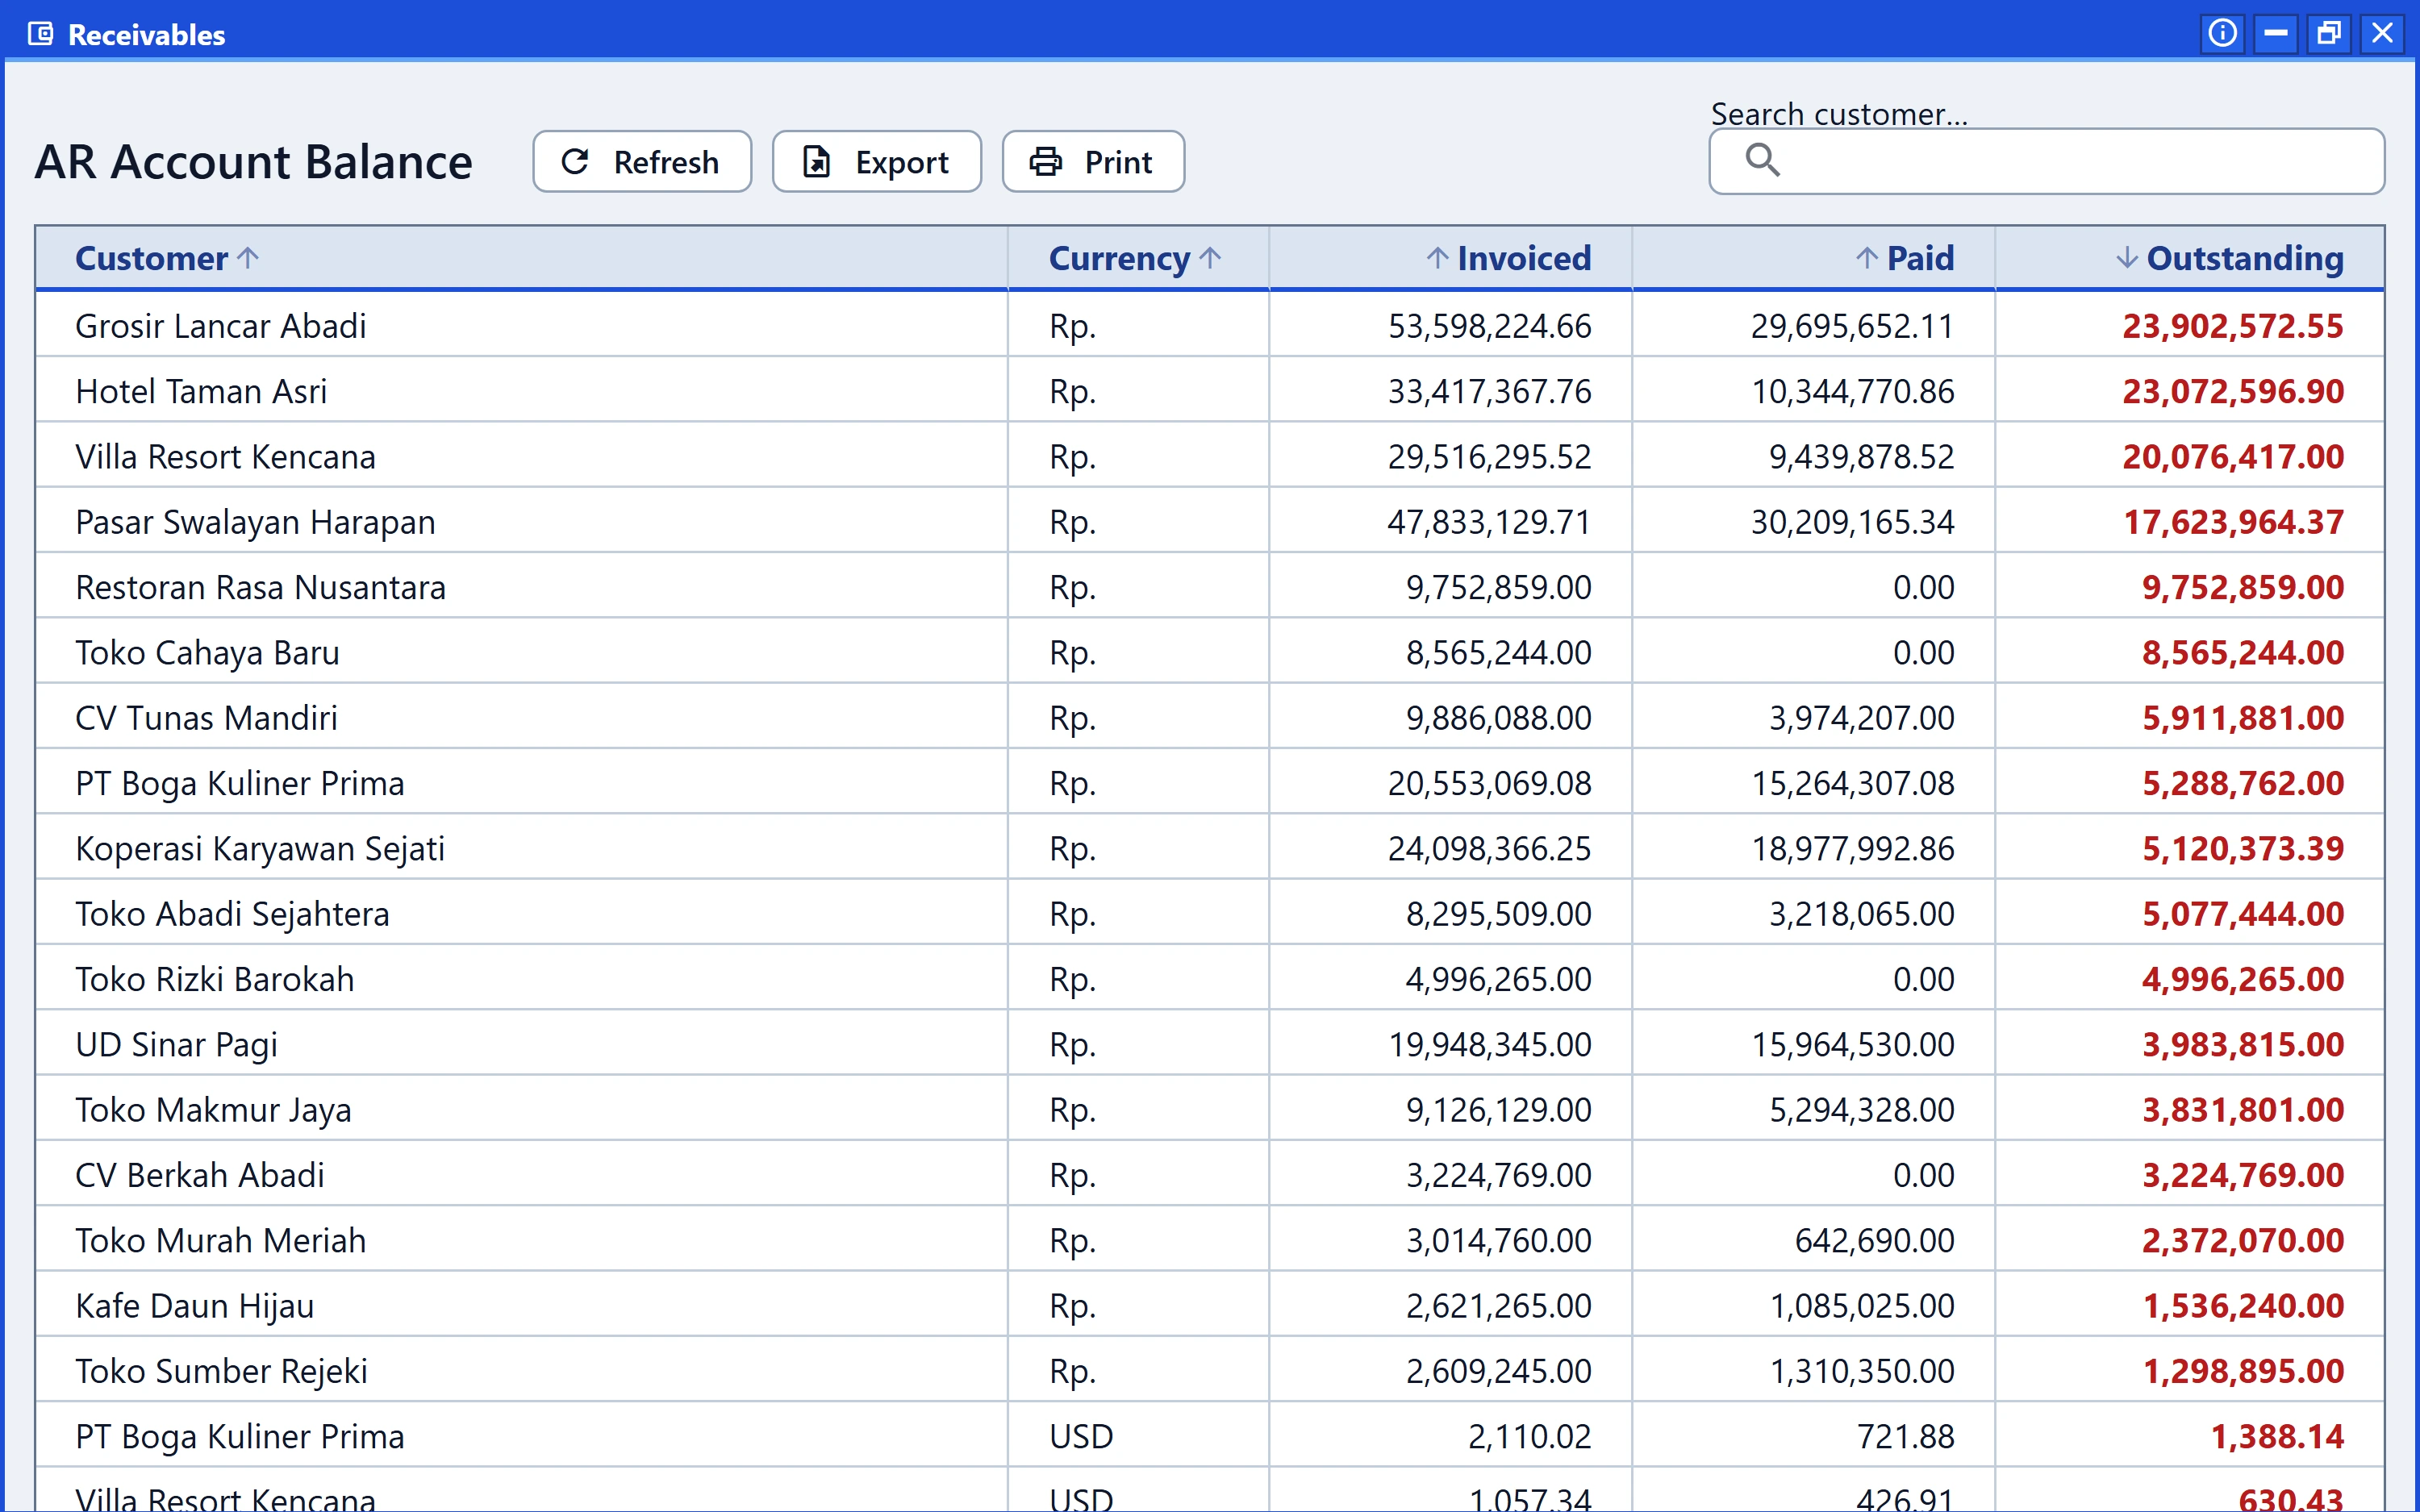Image resolution: width=2420 pixels, height=1512 pixels.
Task: Click CV Berkah Abadi customer
Action: pyautogui.click(x=200, y=1175)
